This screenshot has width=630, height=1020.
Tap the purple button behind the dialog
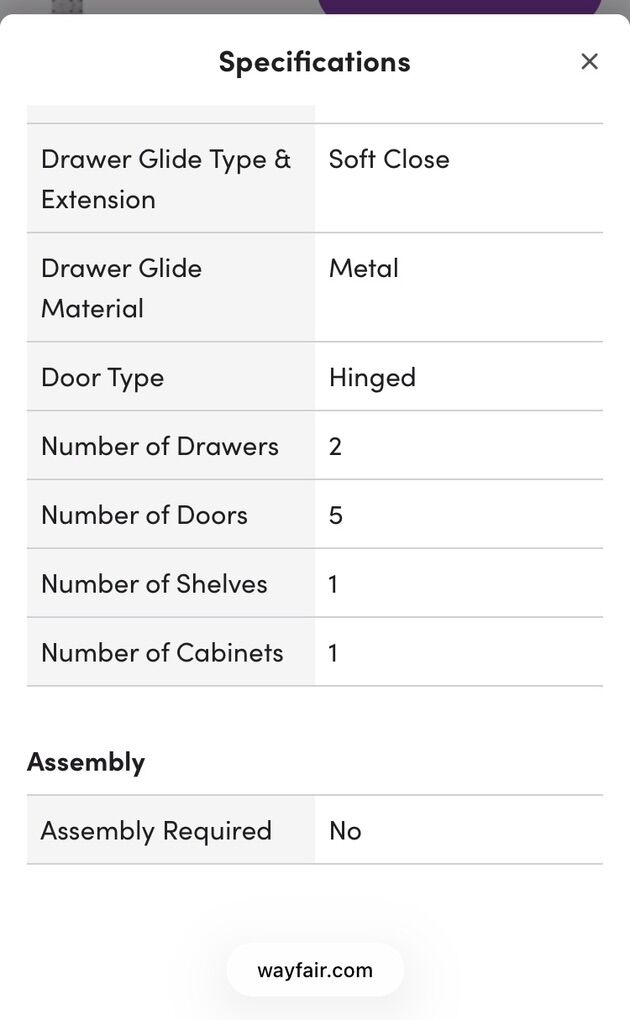[460, 8]
